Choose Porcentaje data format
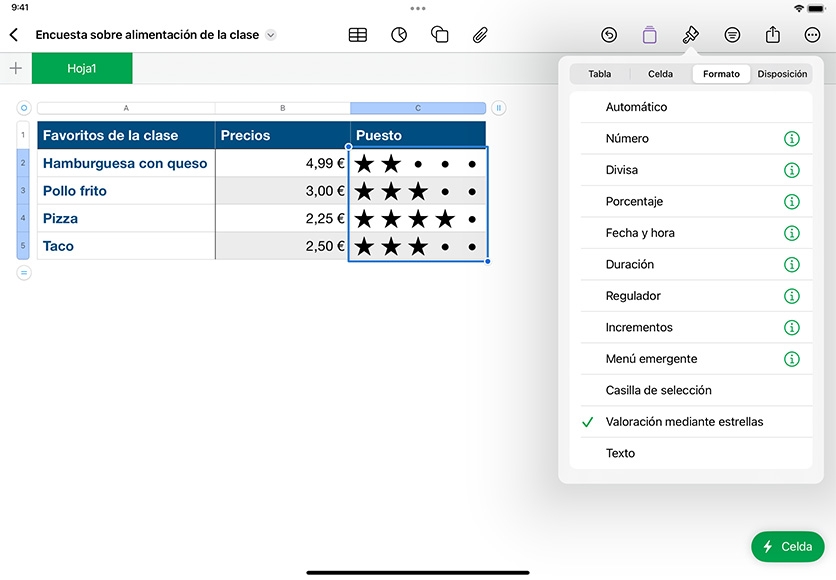This screenshot has width=836, height=580. (x=691, y=202)
